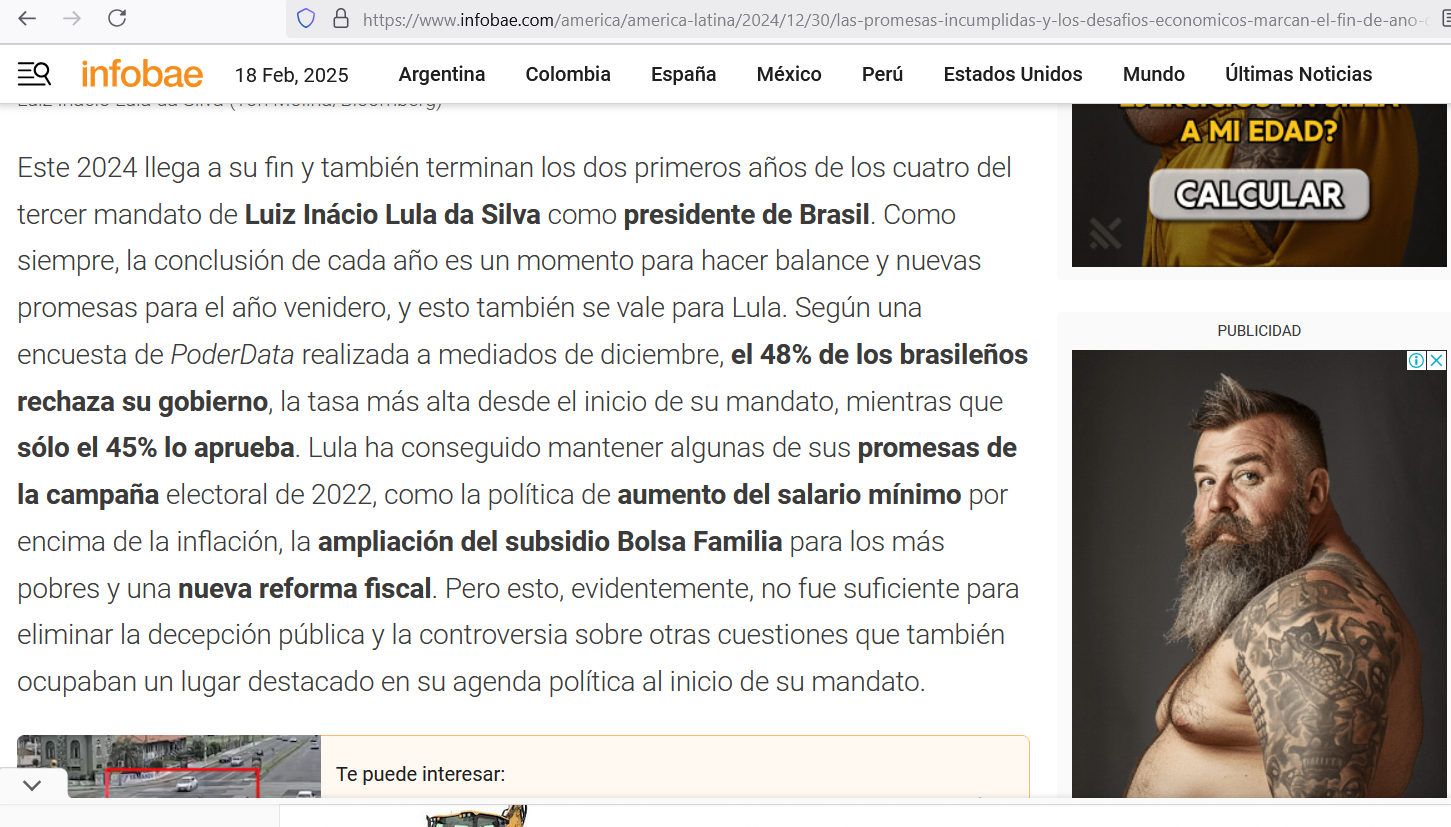Click the bold text 'el 48% de los brasileños'

coord(879,355)
